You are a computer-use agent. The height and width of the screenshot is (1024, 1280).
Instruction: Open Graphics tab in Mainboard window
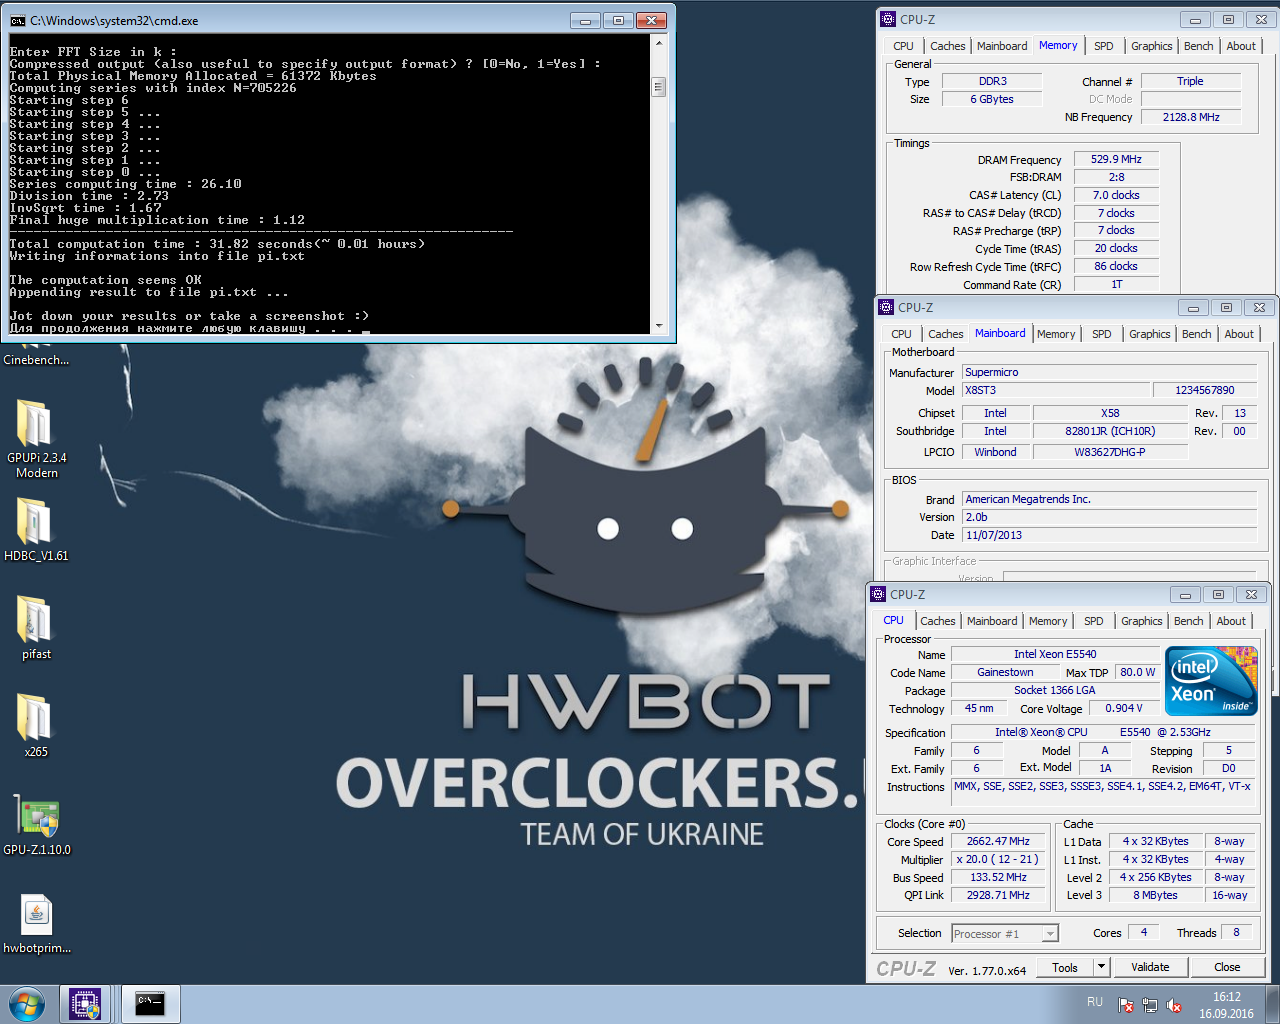(1150, 334)
